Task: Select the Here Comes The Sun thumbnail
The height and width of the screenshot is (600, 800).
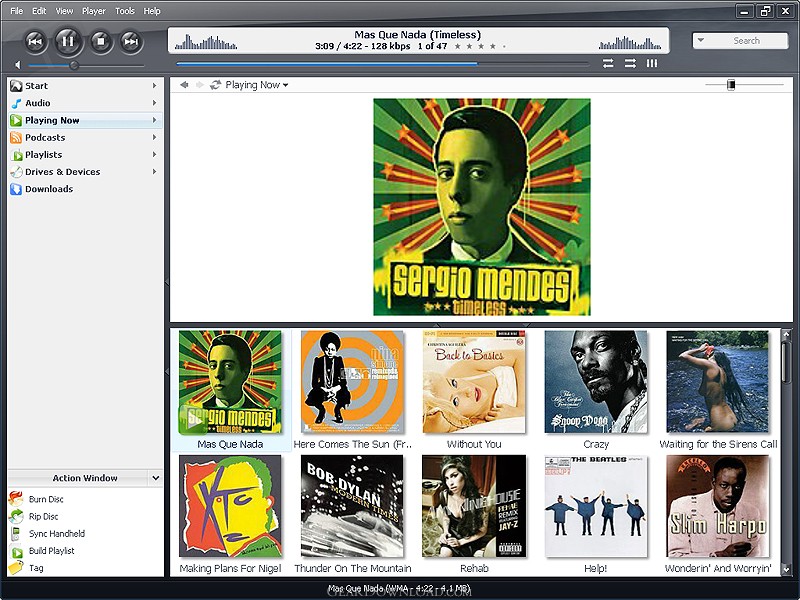Action: coord(353,382)
